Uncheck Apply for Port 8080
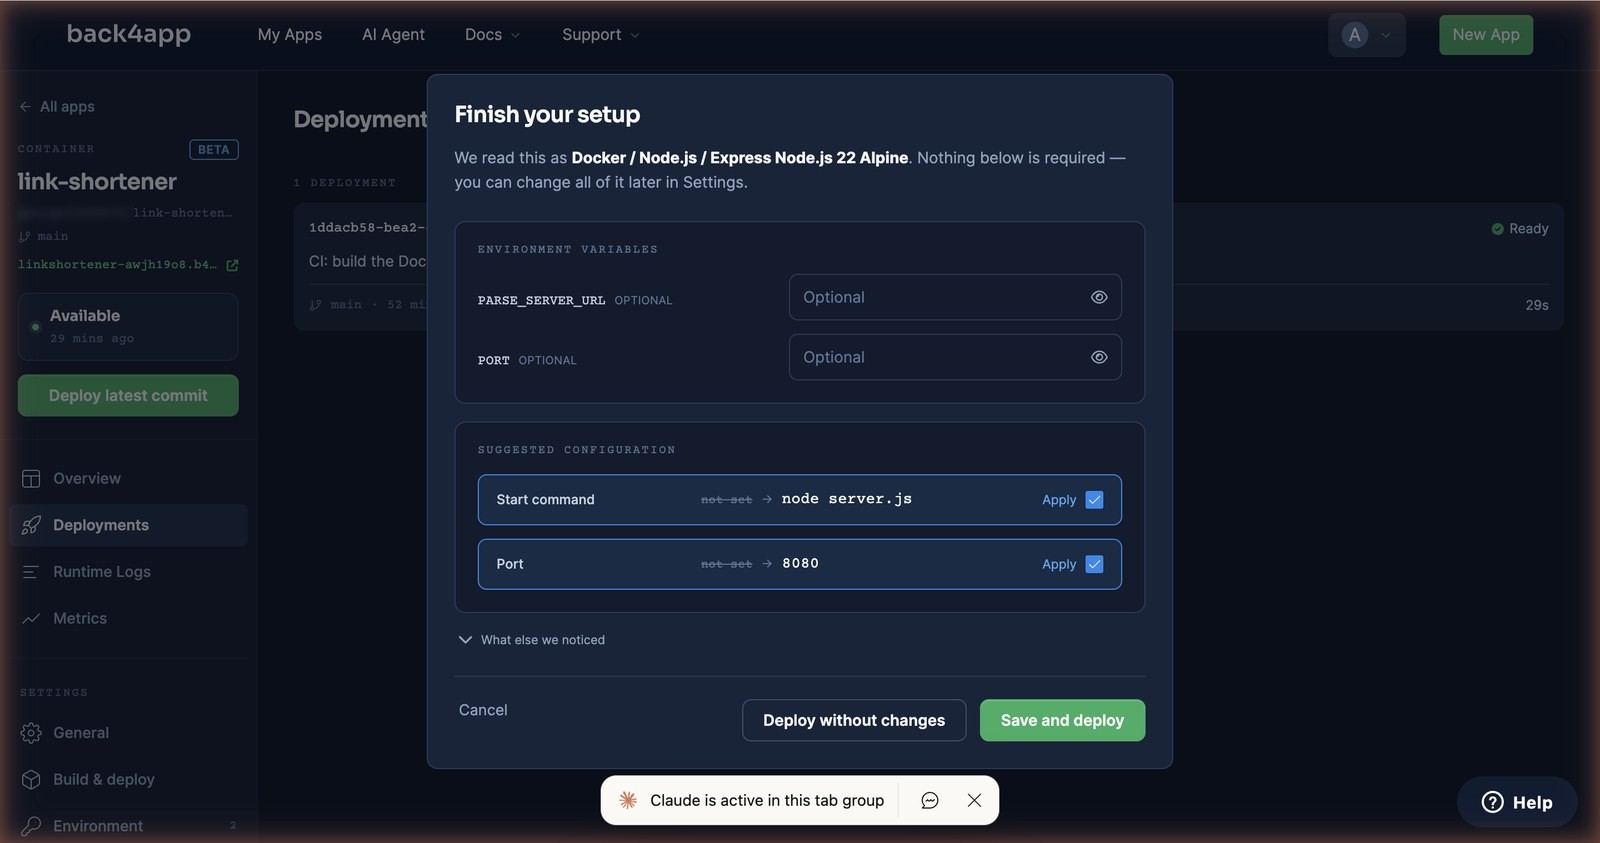The image size is (1600, 843). [1094, 564]
